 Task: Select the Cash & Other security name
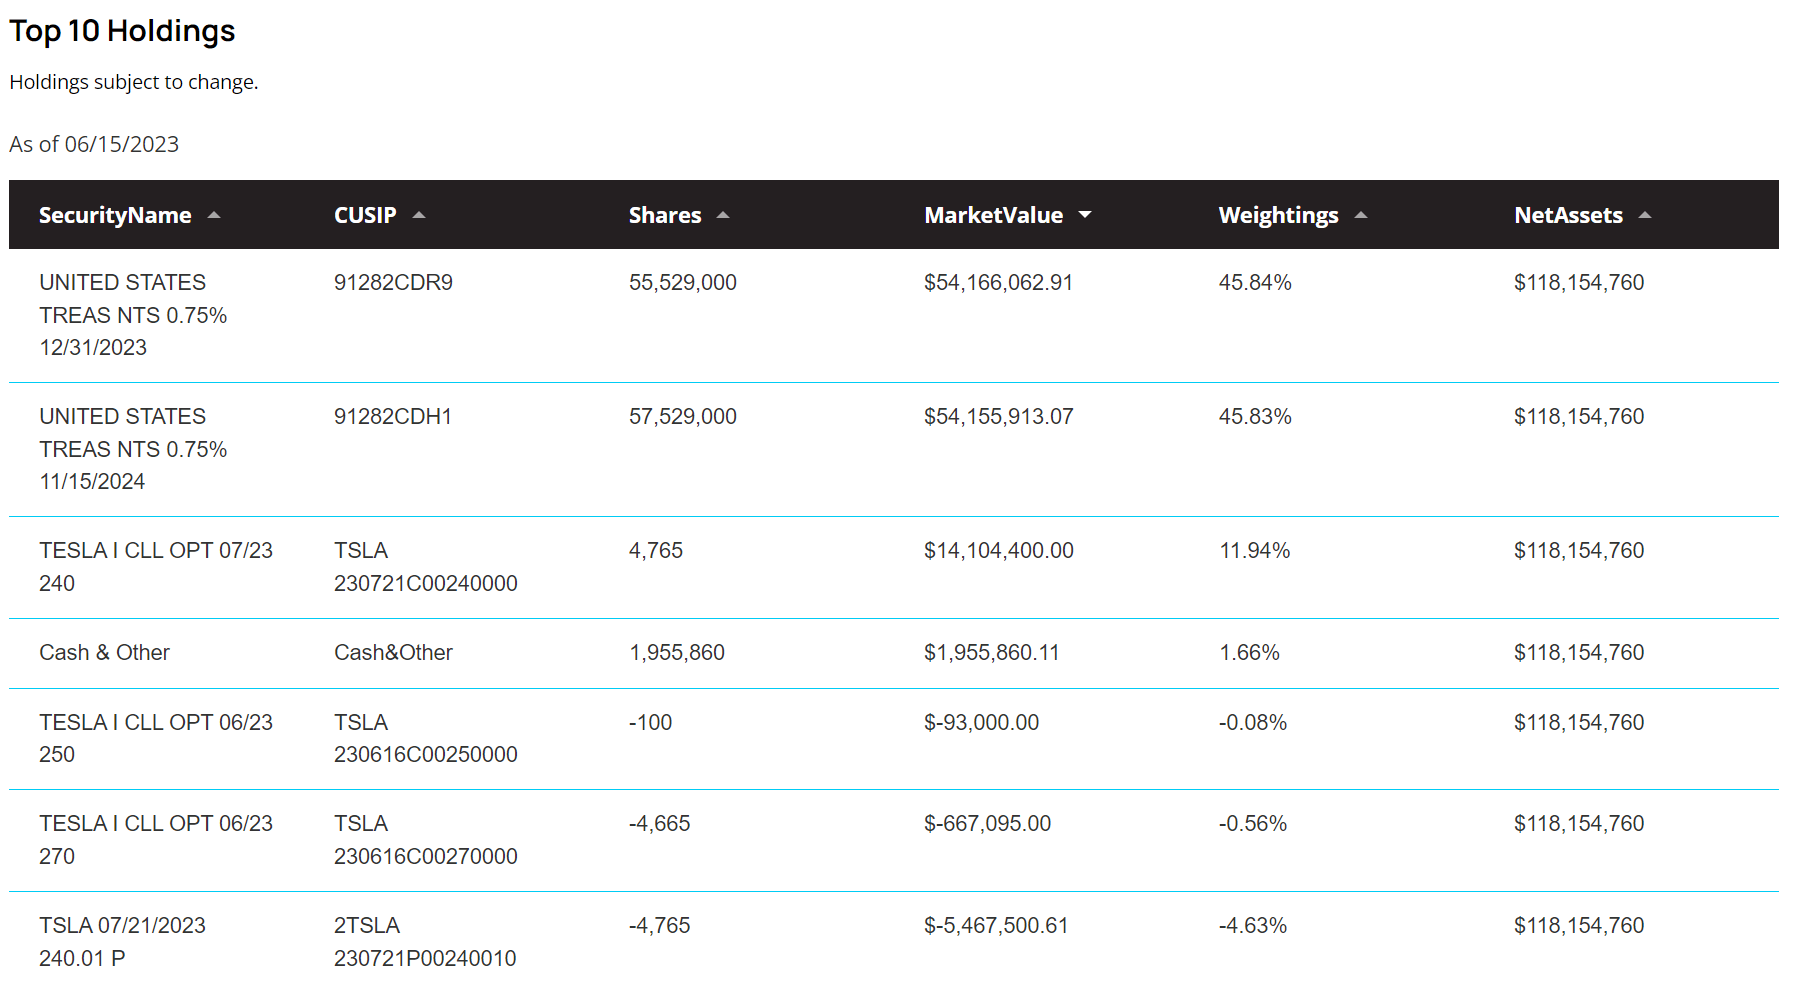pyautogui.click(x=104, y=653)
